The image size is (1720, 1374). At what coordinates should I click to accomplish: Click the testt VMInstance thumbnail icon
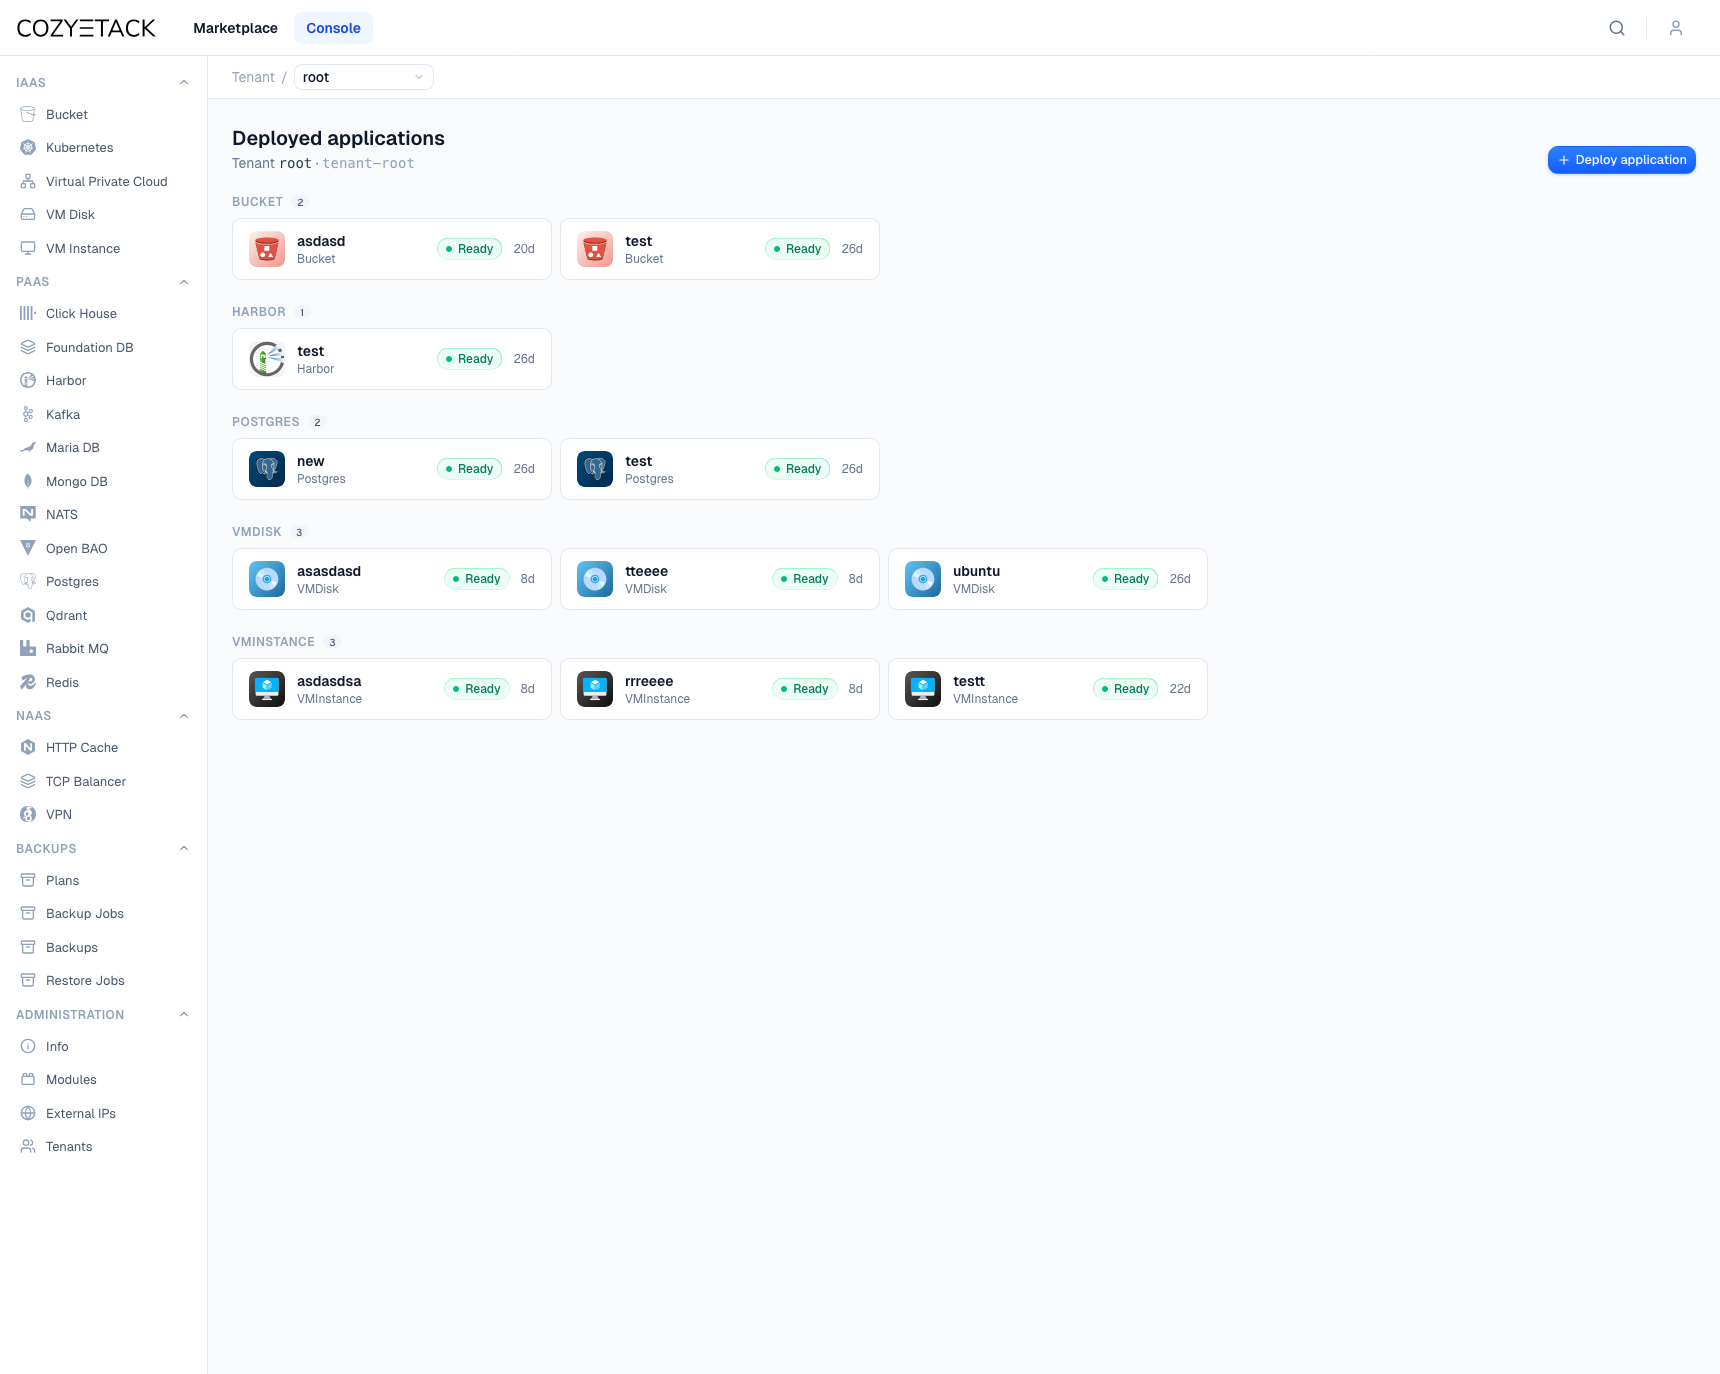pyautogui.click(x=923, y=689)
